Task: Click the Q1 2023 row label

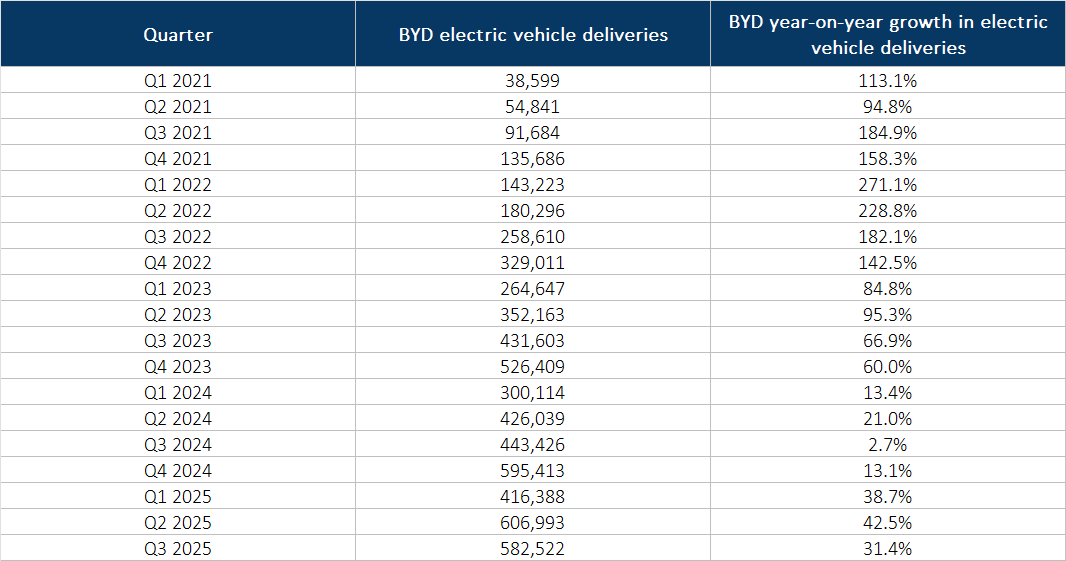Action: tap(178, 288)
